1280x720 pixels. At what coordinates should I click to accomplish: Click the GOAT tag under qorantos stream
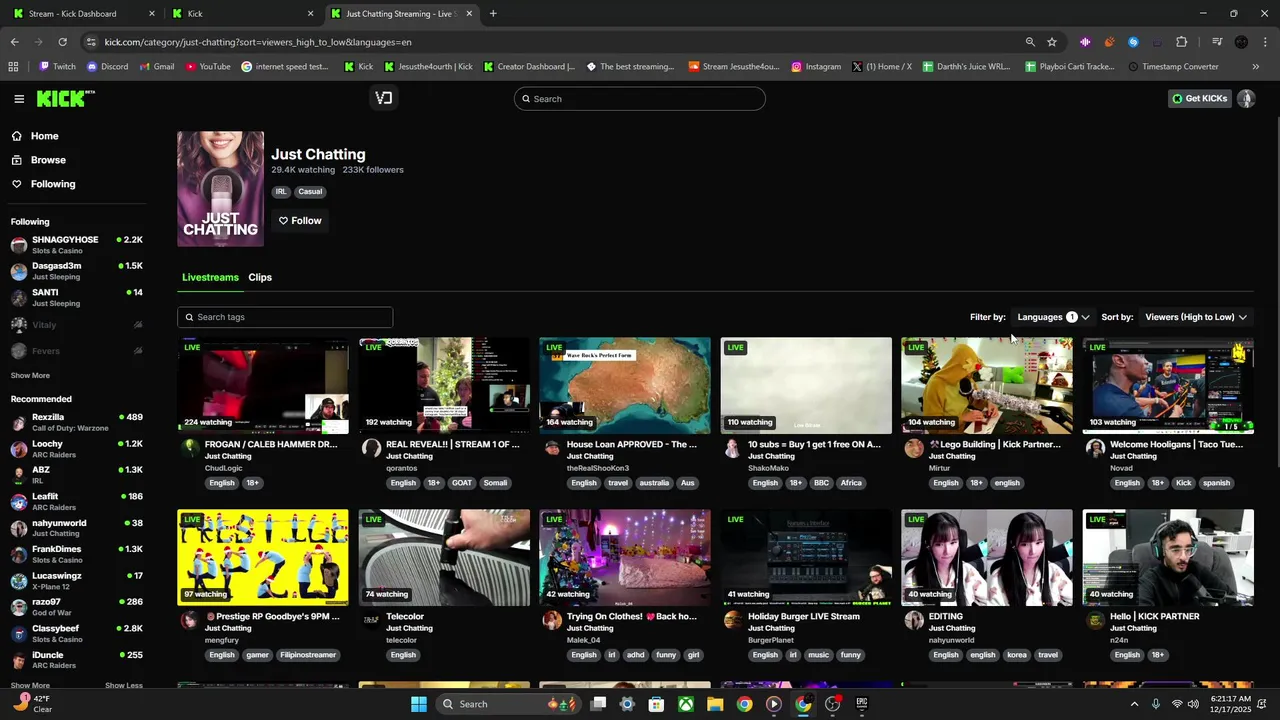(461, 483)
